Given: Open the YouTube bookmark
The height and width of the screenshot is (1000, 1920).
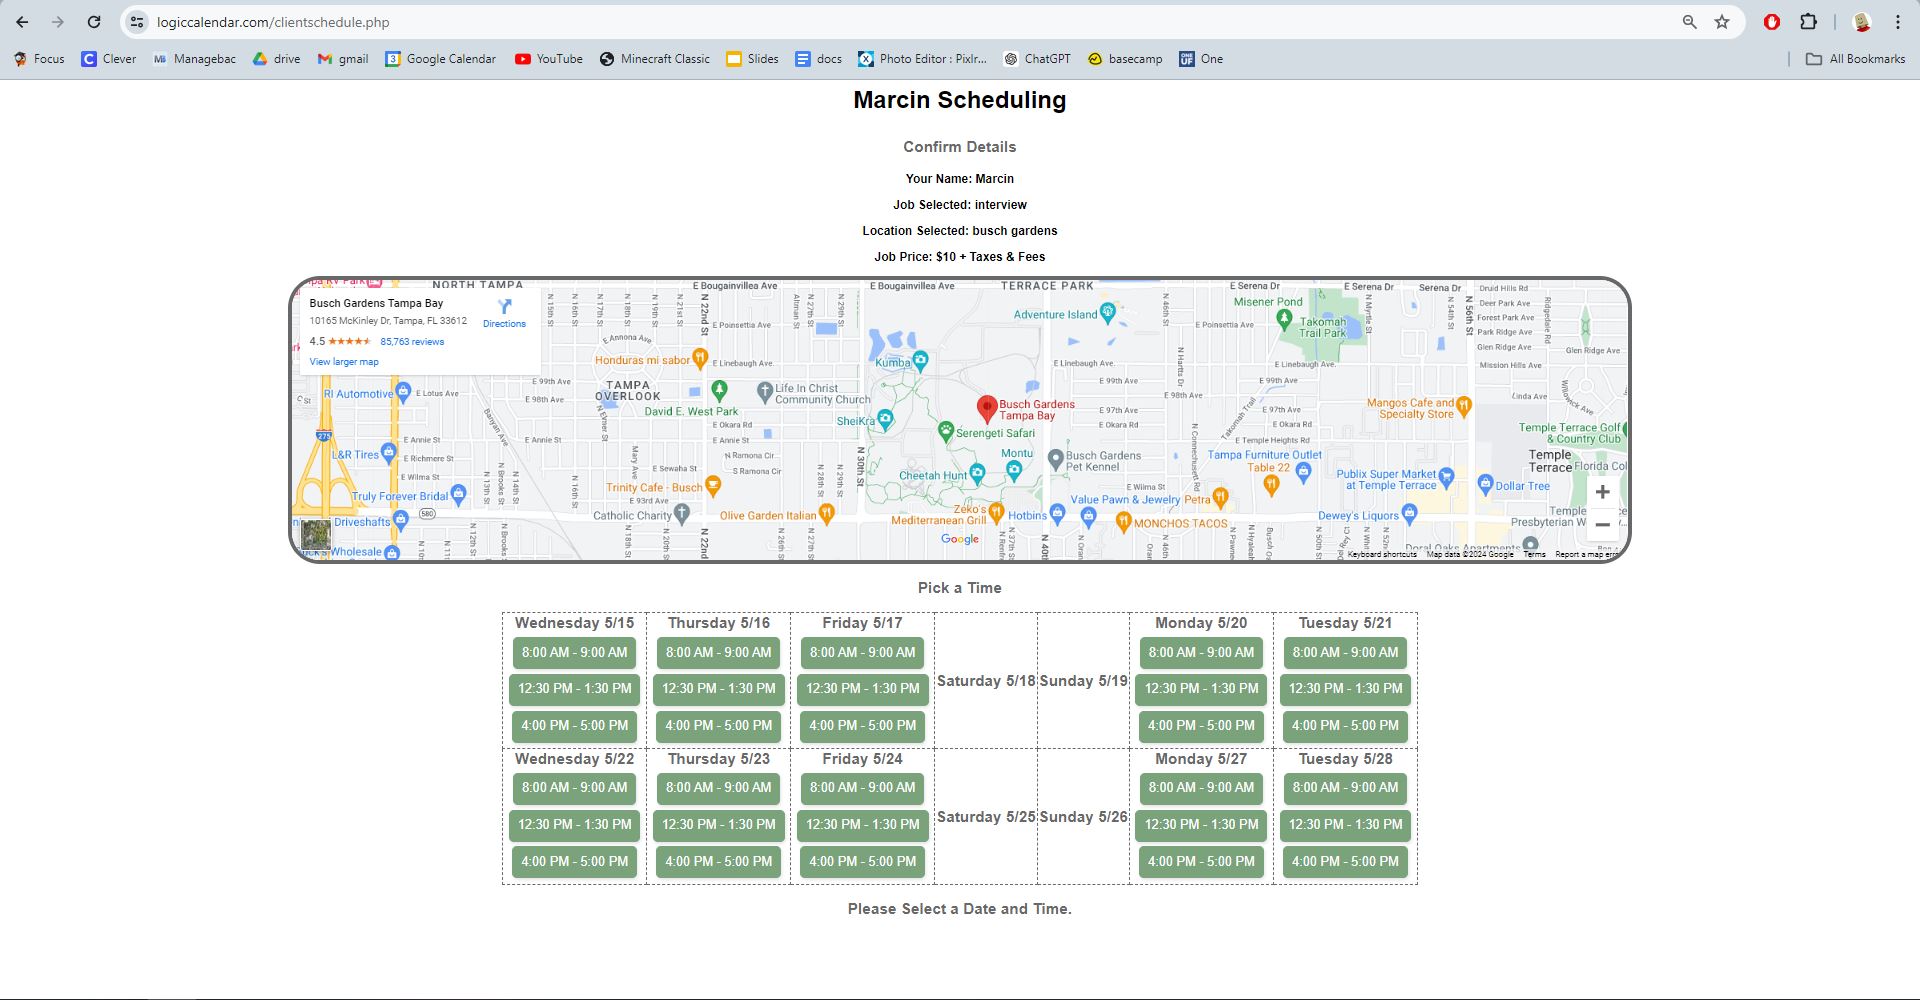Looking at the screenshot, I should pos(549,59).
